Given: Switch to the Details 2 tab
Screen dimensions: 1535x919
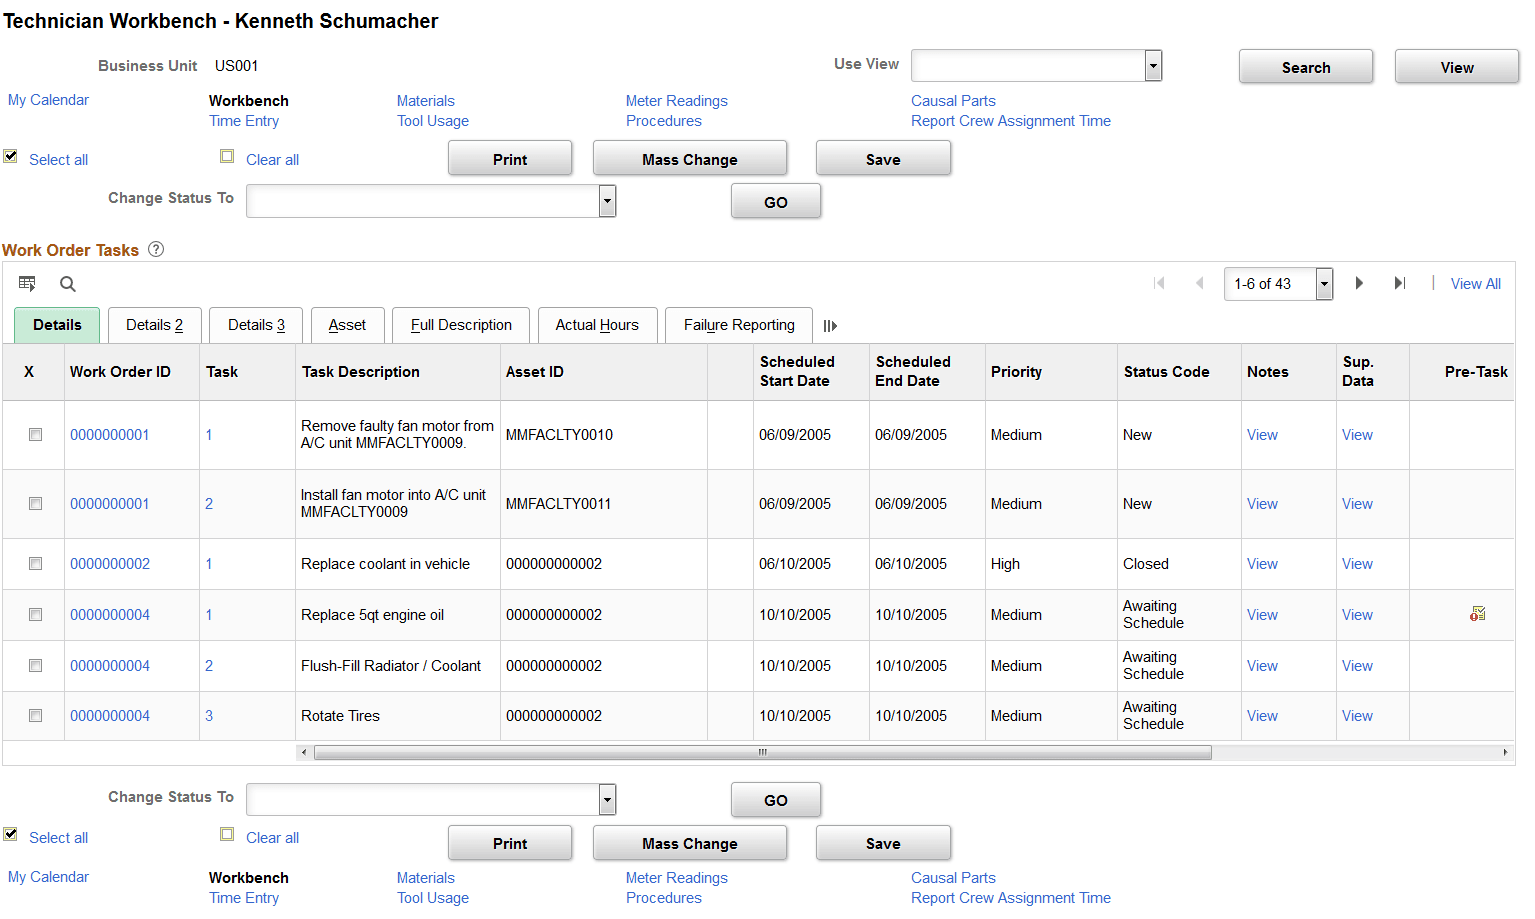Looking at the screenshot, I should point(155,325).
